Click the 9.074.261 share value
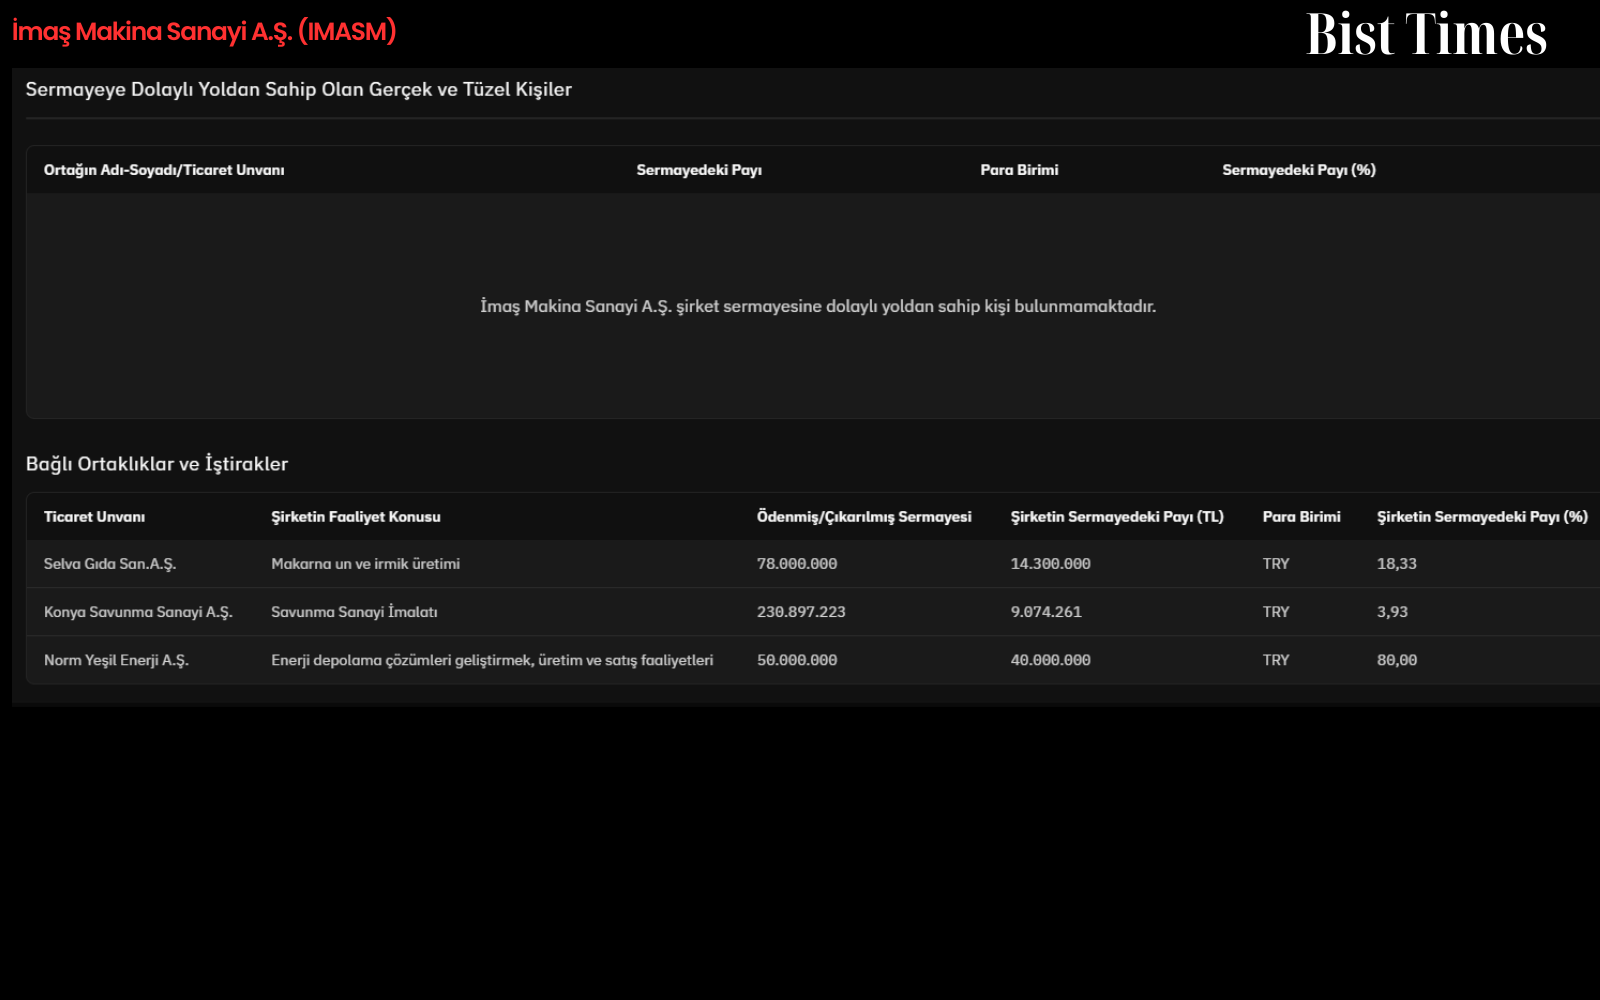1600x1000 pixels. (x=1046, y=612)
